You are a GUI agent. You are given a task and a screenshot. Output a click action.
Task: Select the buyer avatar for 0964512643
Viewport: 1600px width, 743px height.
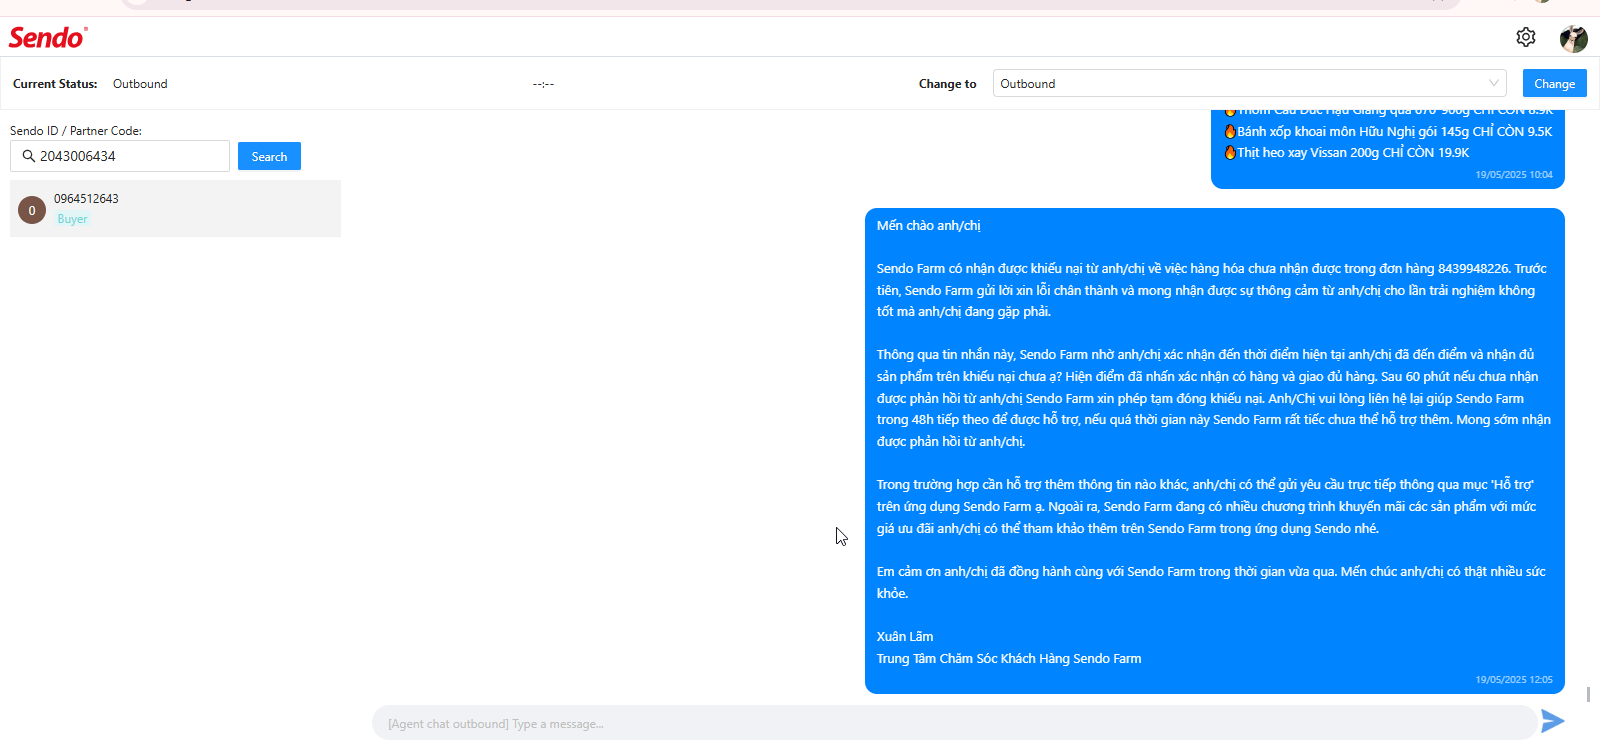tap(32, 210)
